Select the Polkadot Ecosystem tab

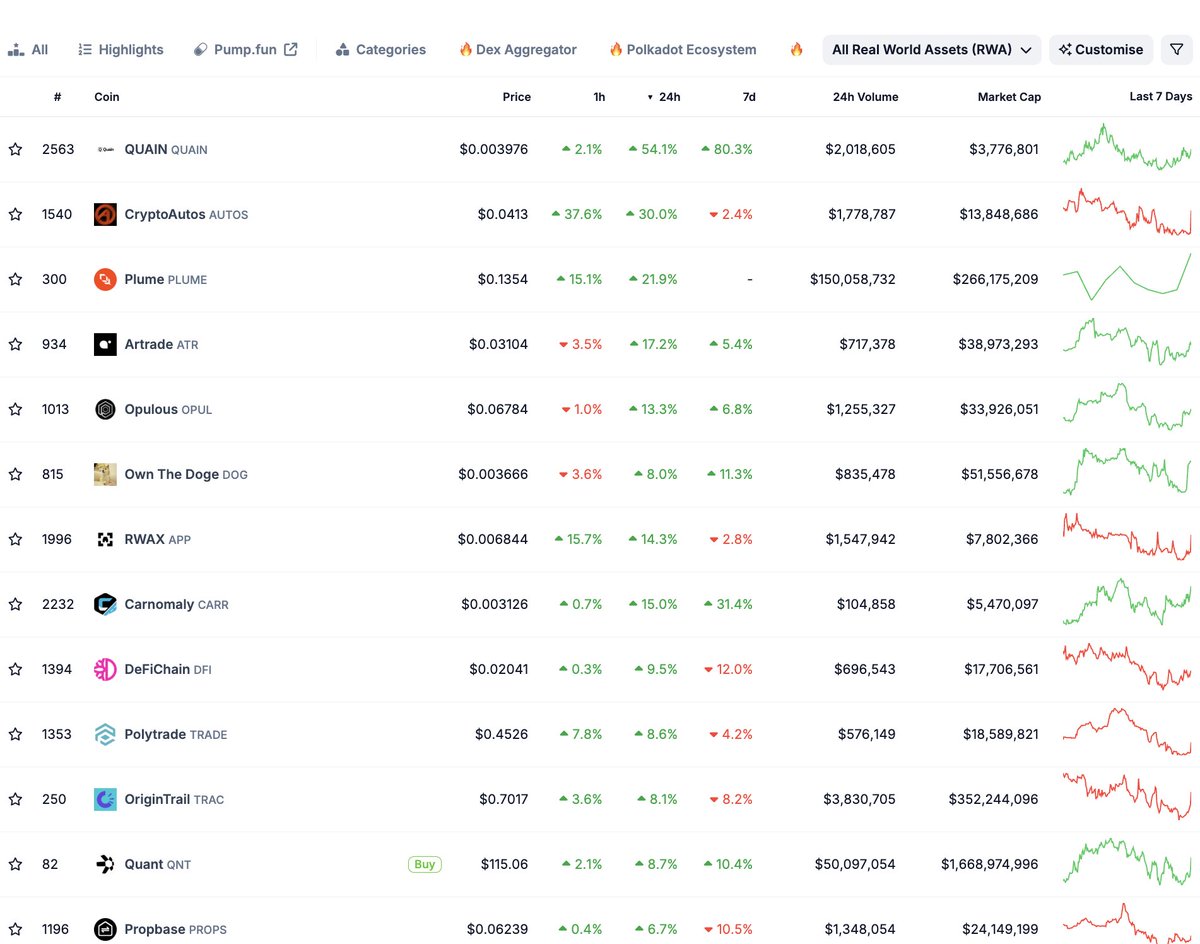683,49
